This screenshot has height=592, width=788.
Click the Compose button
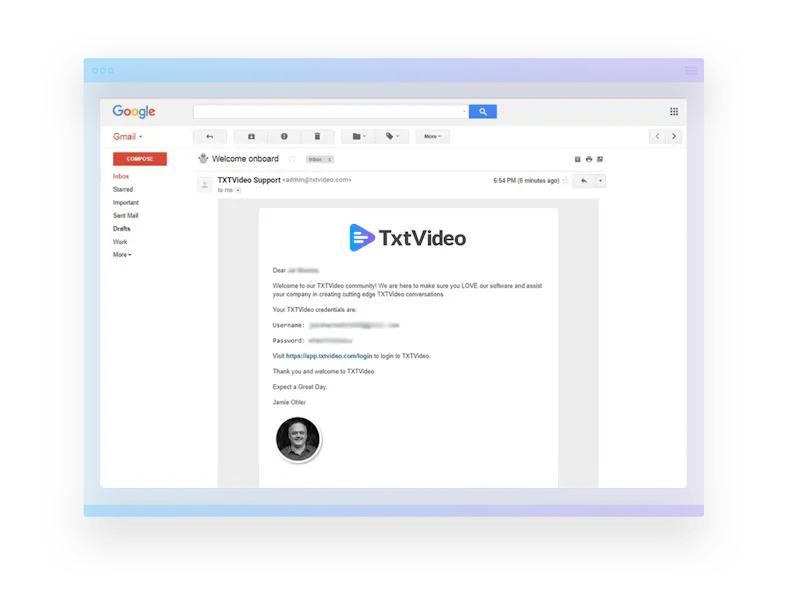point(140,159)
